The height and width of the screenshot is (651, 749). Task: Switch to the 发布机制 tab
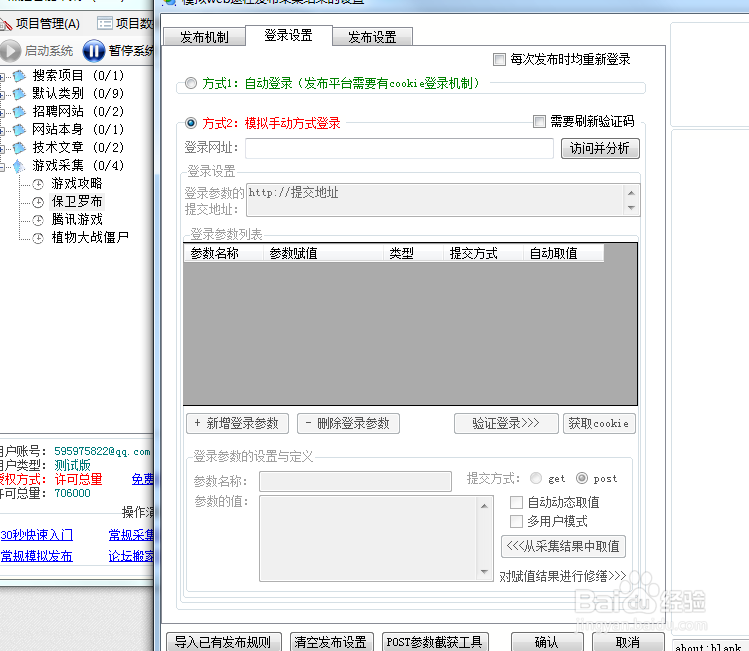[x=204, y=37]
